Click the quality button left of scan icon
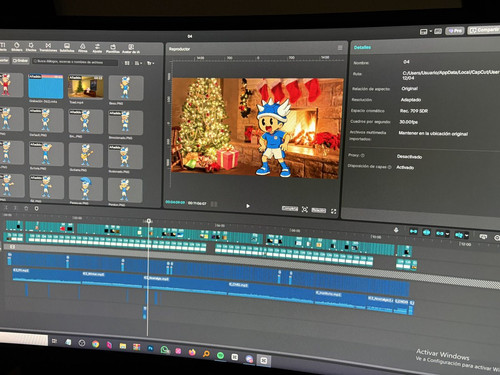 click(x=290, y=208)
